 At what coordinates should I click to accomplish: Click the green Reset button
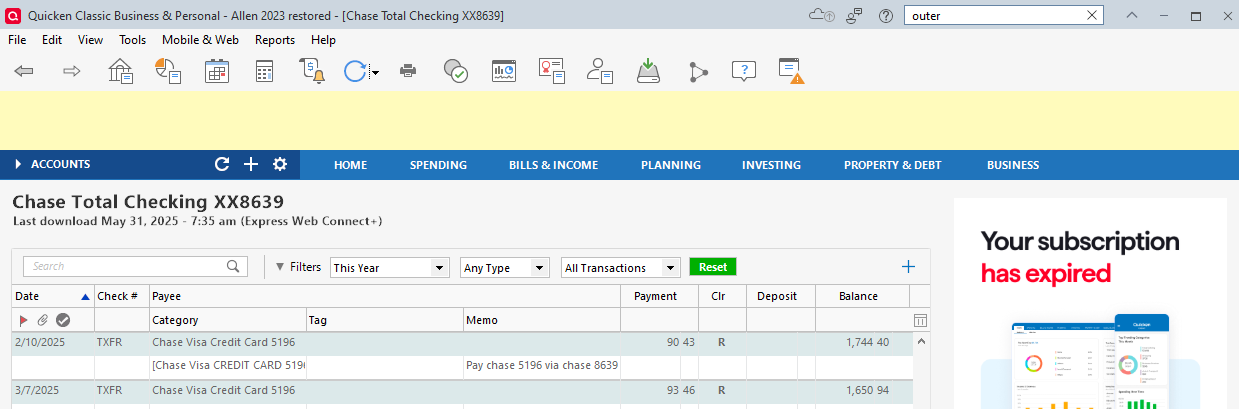click(713, 267)
